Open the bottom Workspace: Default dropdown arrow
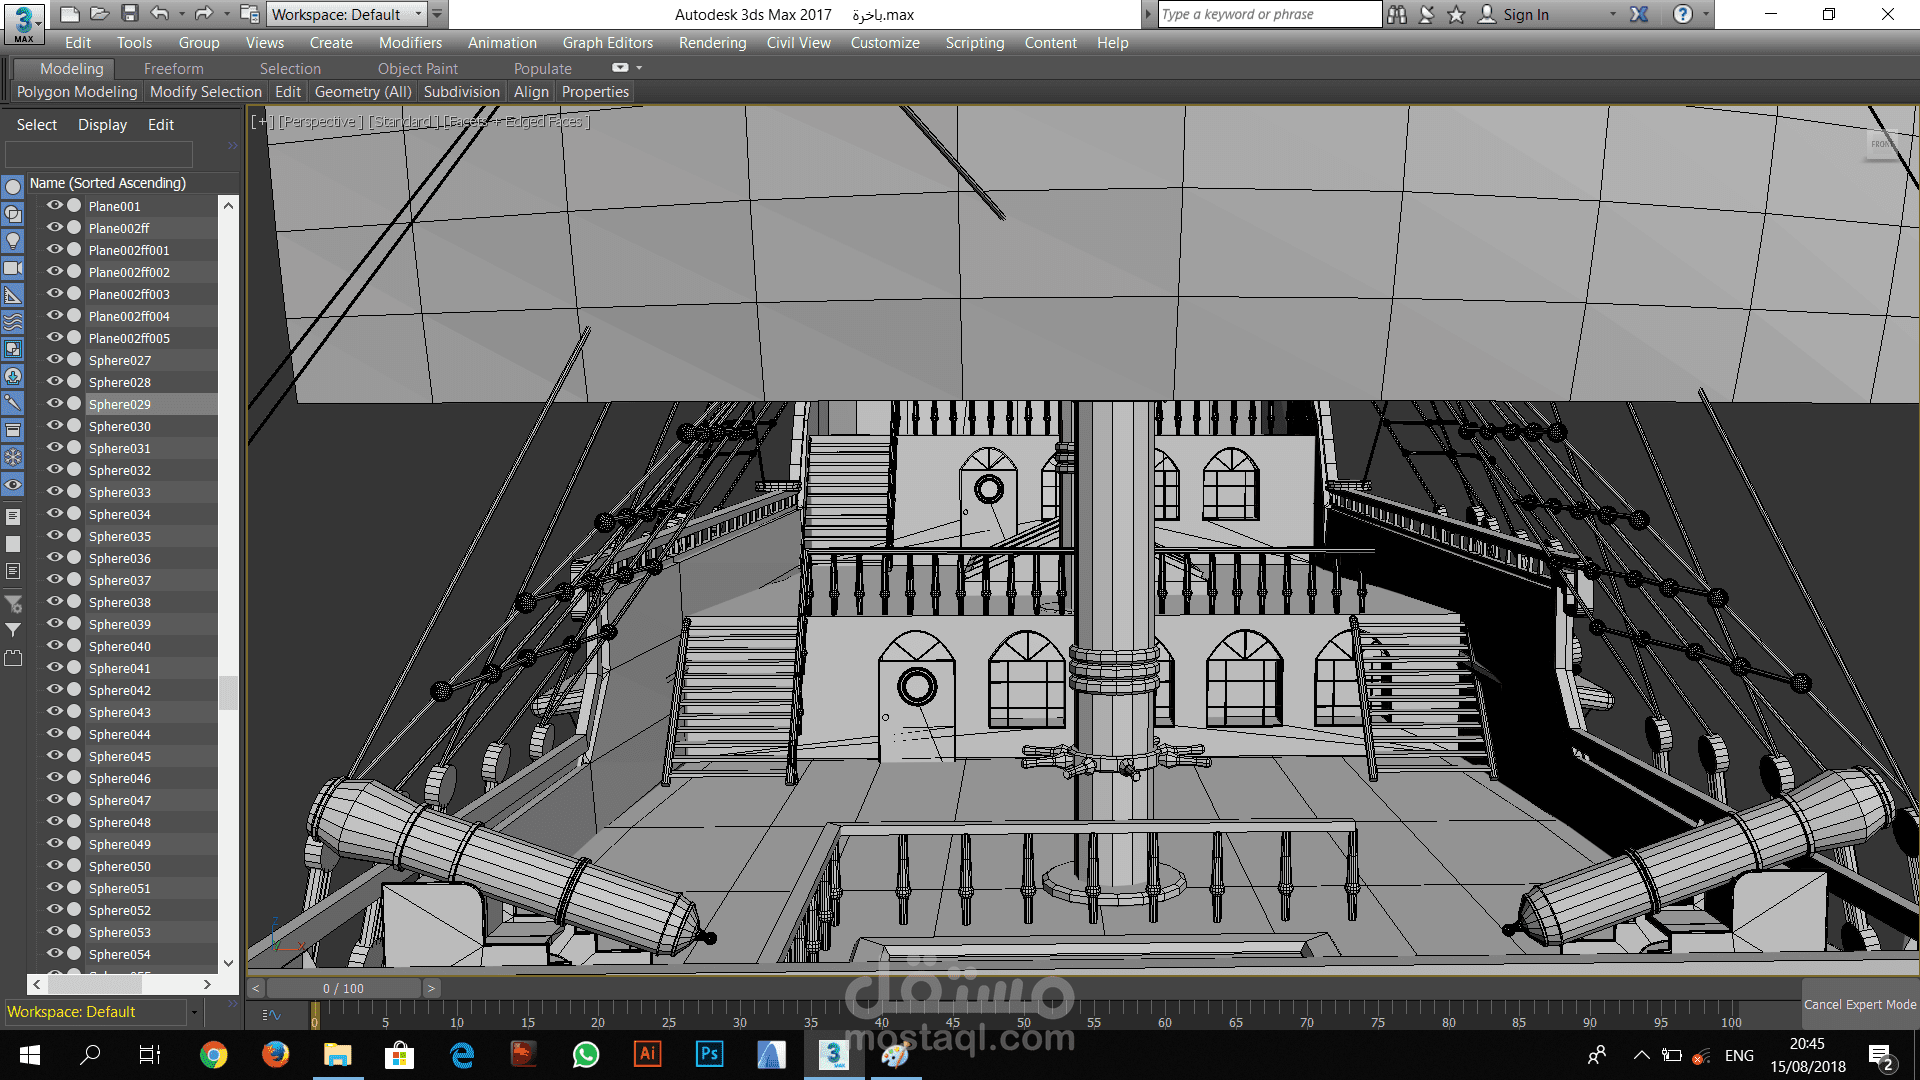The image size is (1920, 1080). 194,1012
